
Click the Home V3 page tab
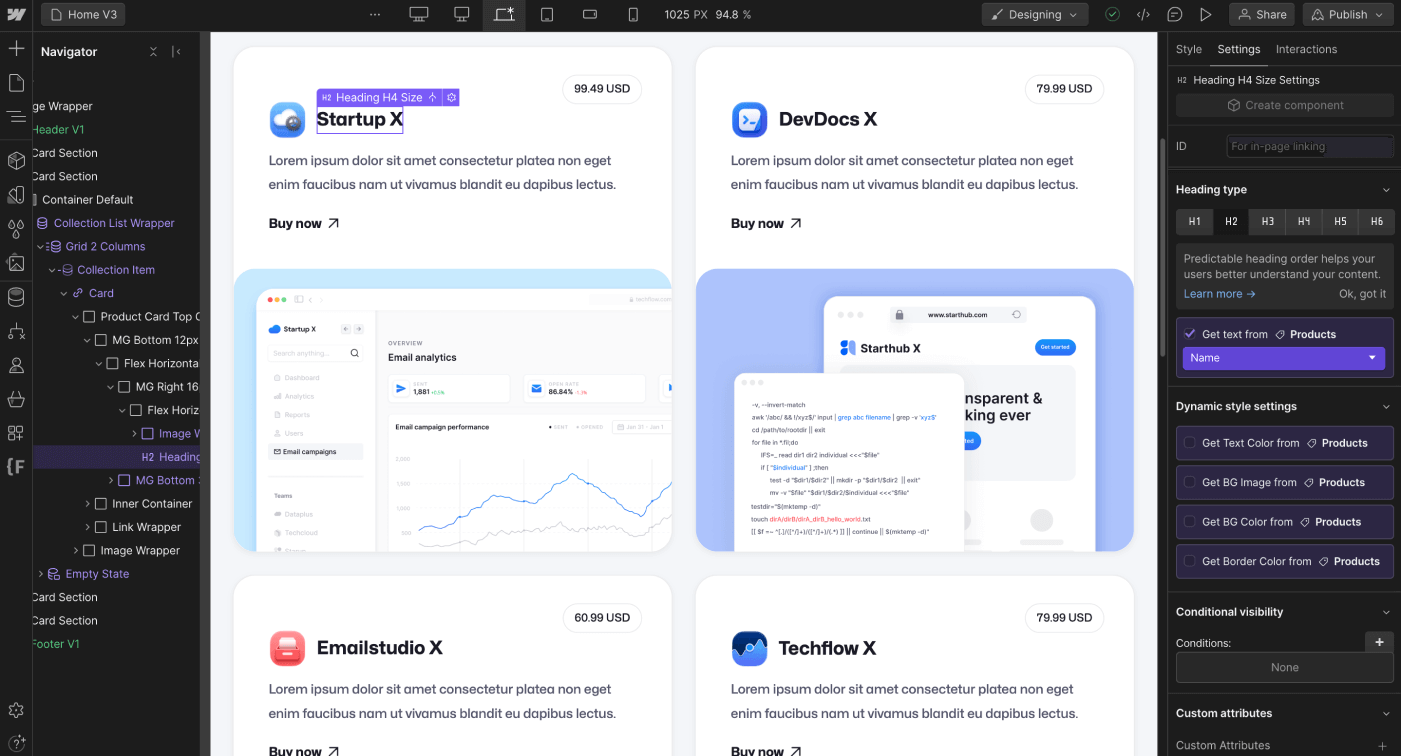[x=85, y=15]
